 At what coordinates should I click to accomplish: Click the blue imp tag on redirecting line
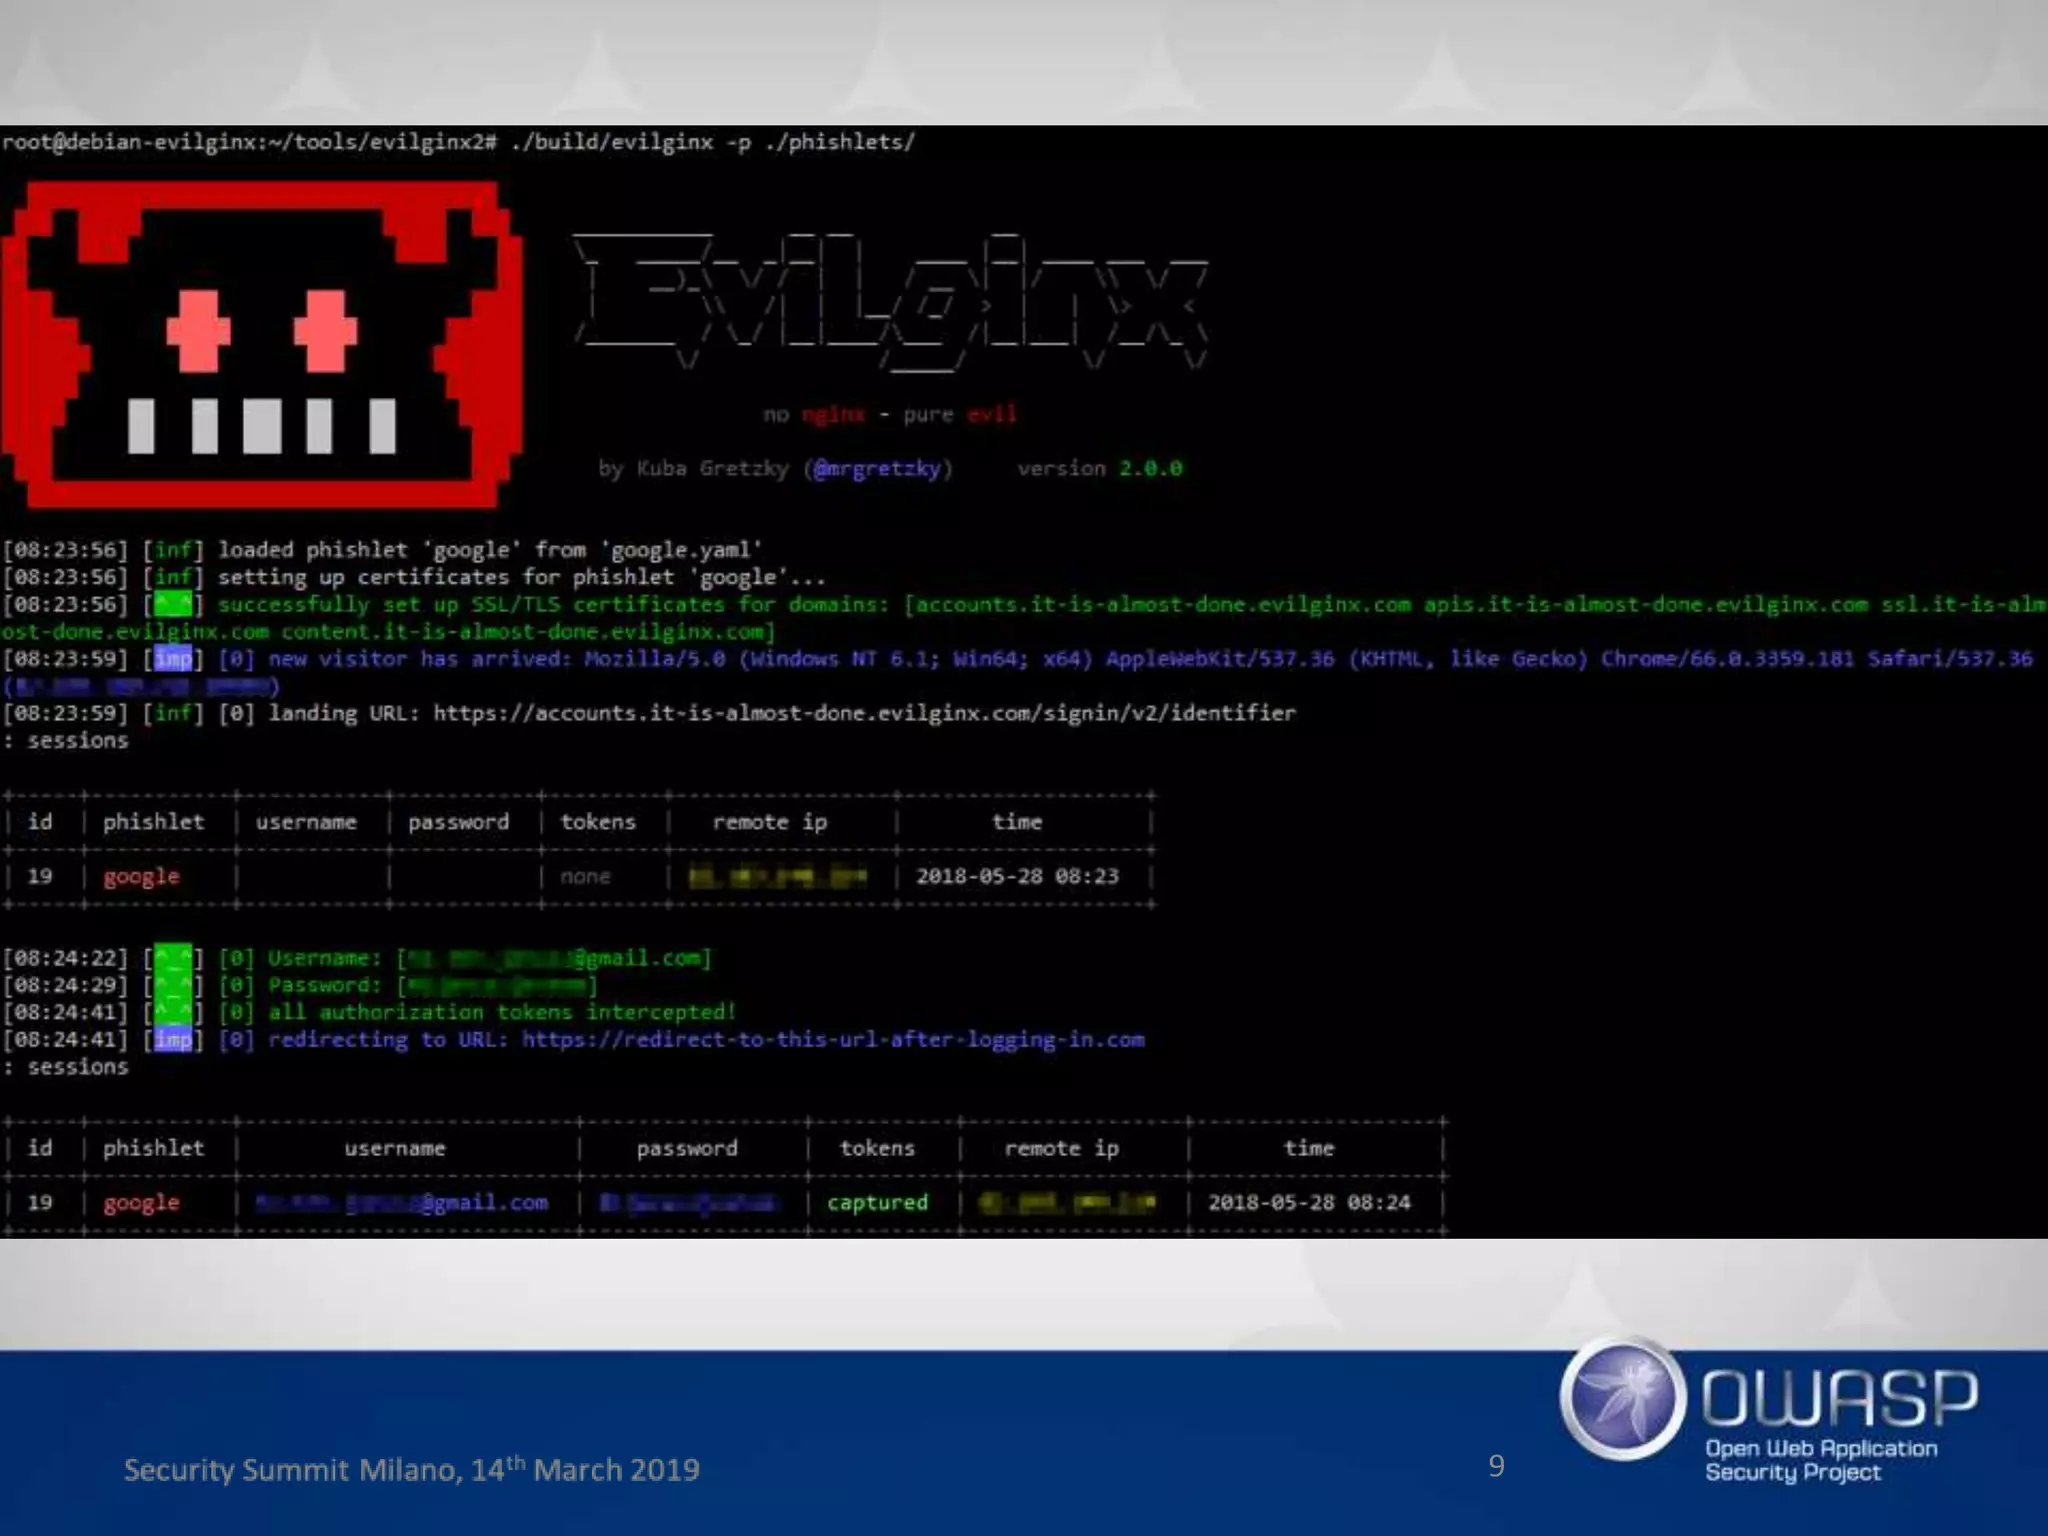[x=173, y=1040]
